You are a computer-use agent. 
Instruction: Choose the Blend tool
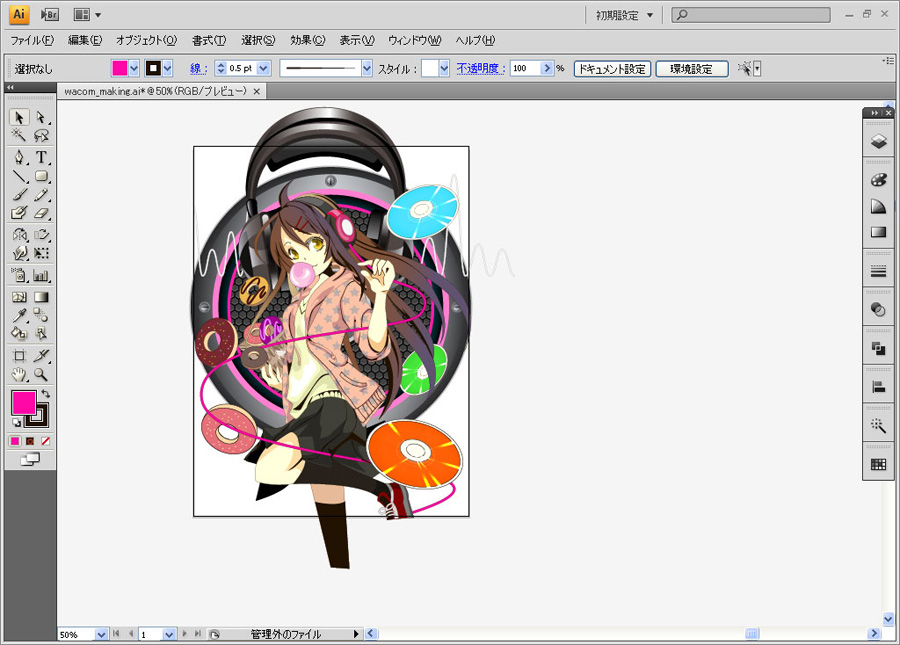41,315
